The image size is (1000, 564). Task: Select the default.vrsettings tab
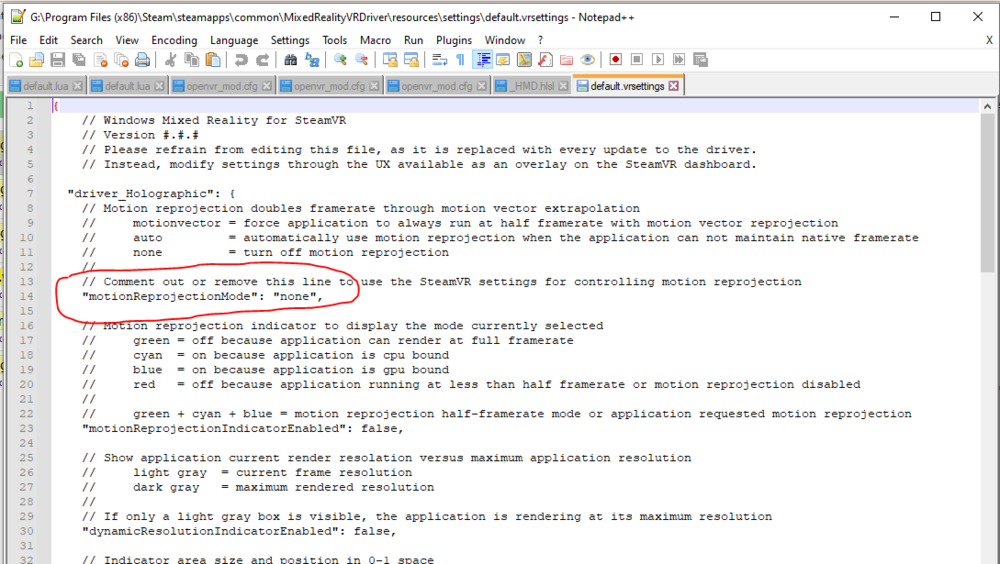click(x=628, y=86)
